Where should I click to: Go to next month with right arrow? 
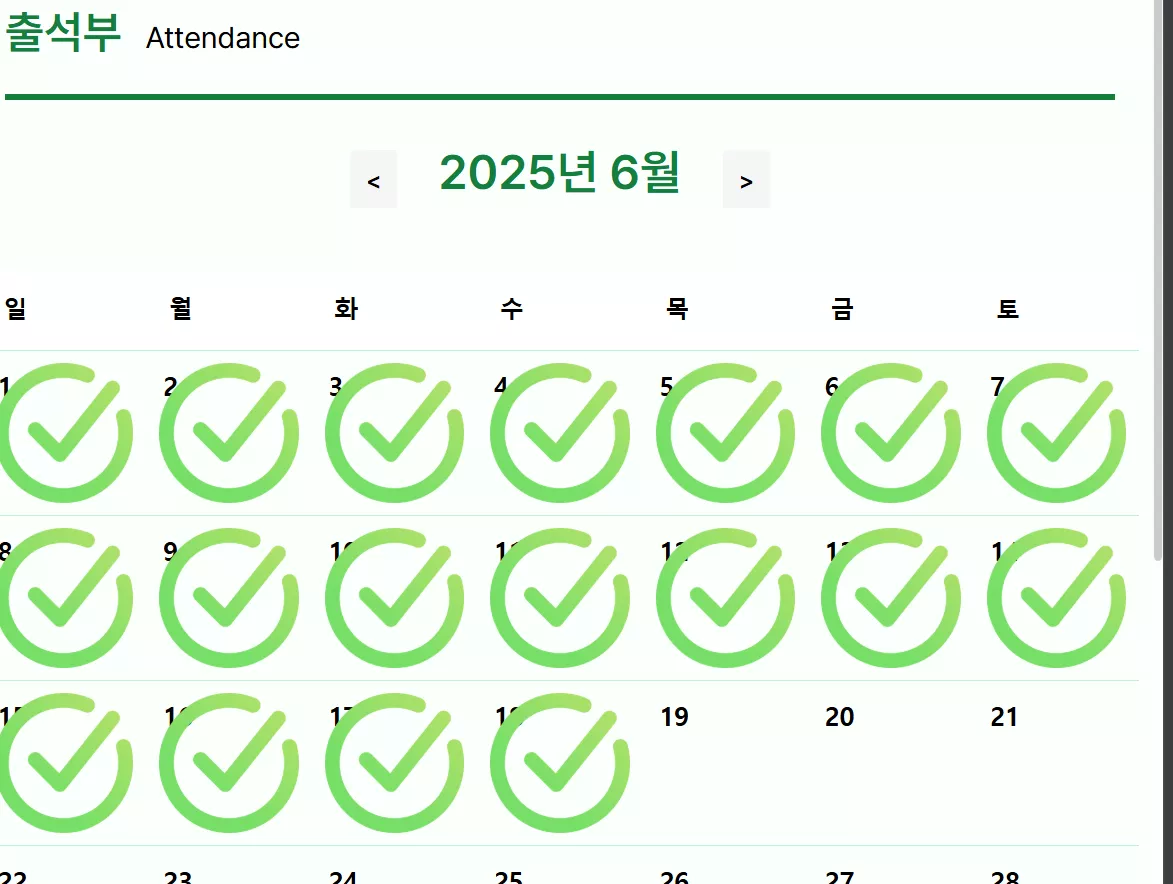tap(746, 180)
